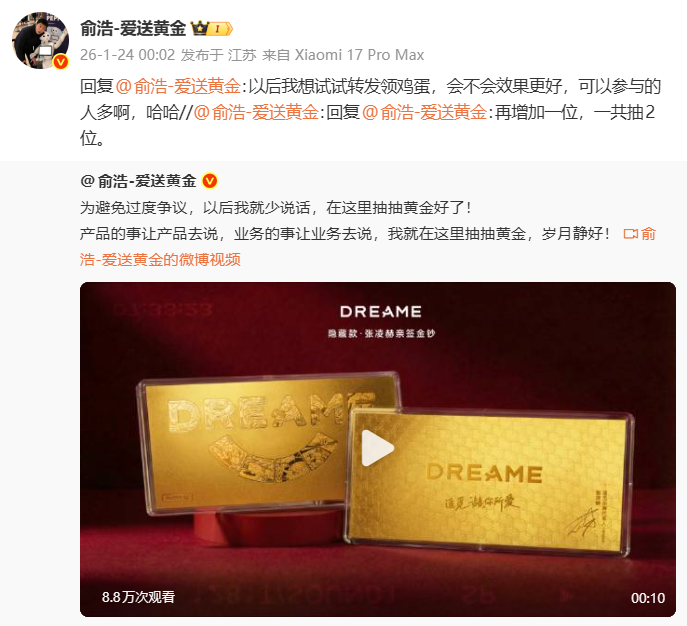Click the post timestamp 26-1-24 00:02
Viewport: 687px width, 626px height.
[x=127, y=55]
